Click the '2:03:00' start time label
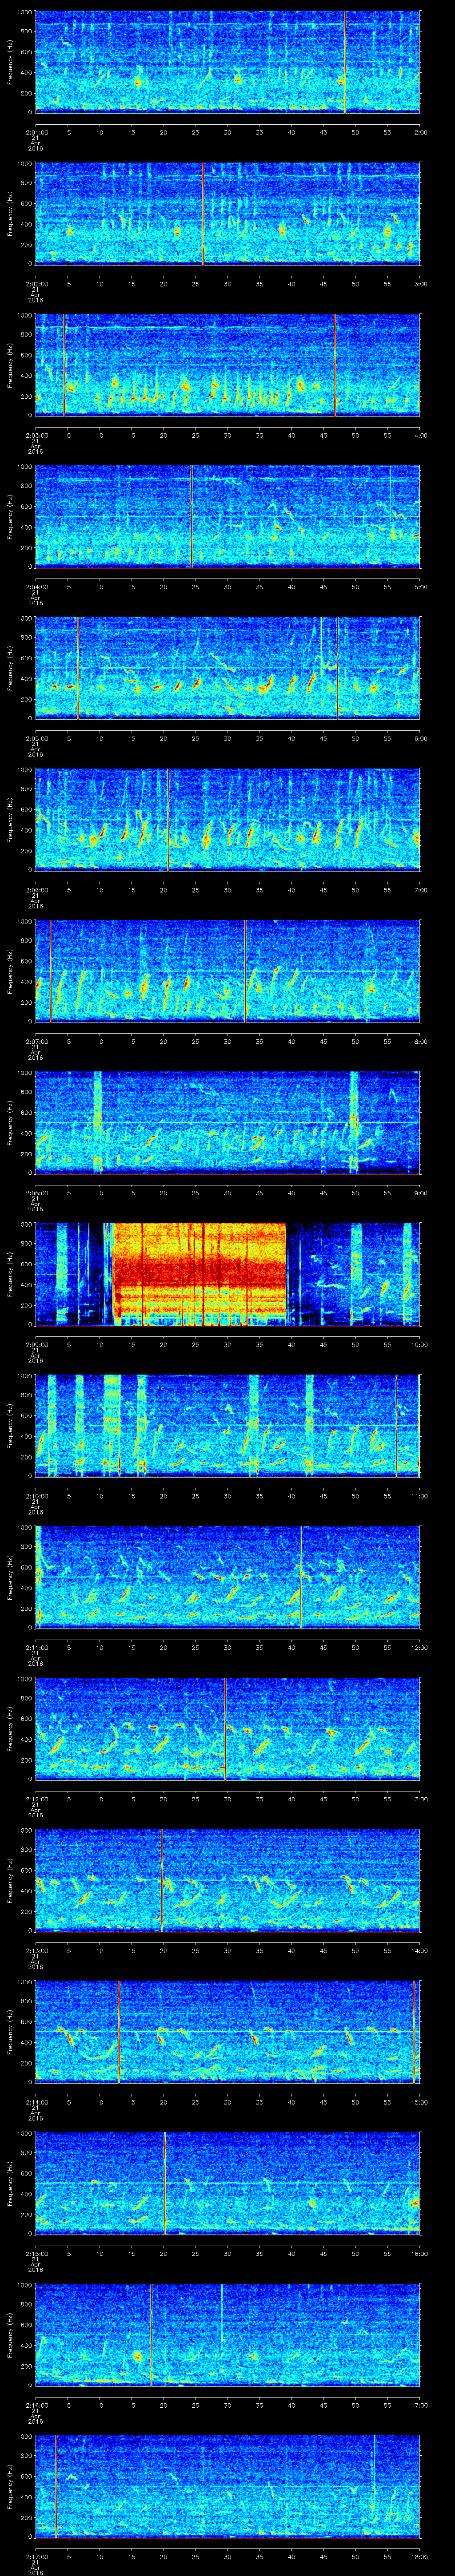455x2576 pixels. [36, 434]
